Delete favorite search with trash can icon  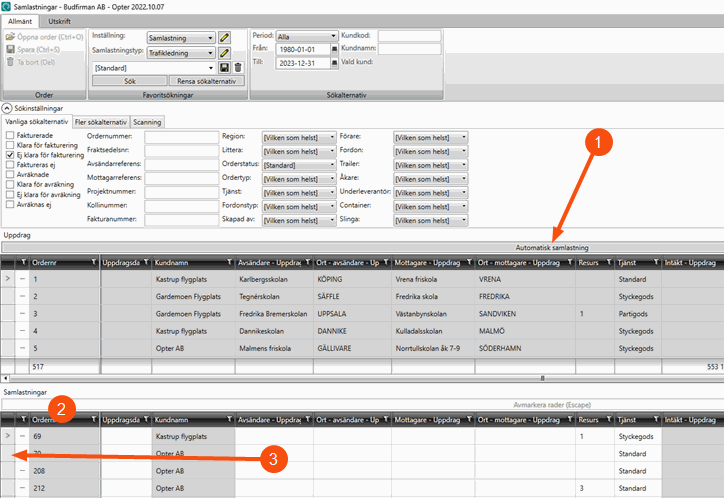point(238,67)
